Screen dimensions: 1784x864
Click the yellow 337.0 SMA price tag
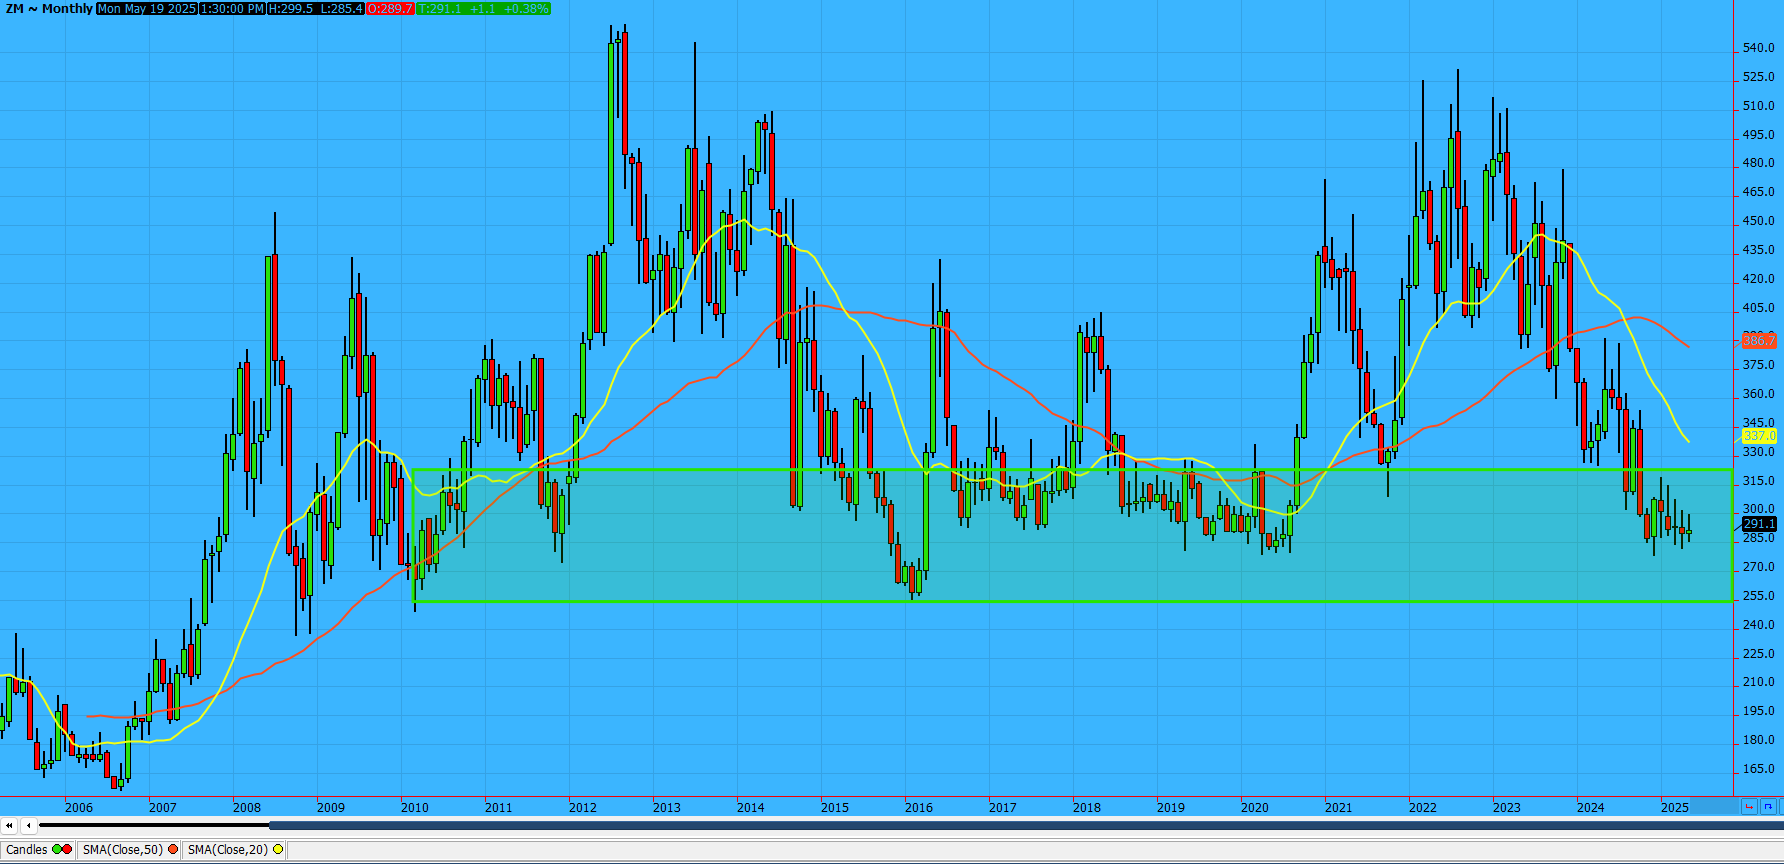coord(1759,436)
